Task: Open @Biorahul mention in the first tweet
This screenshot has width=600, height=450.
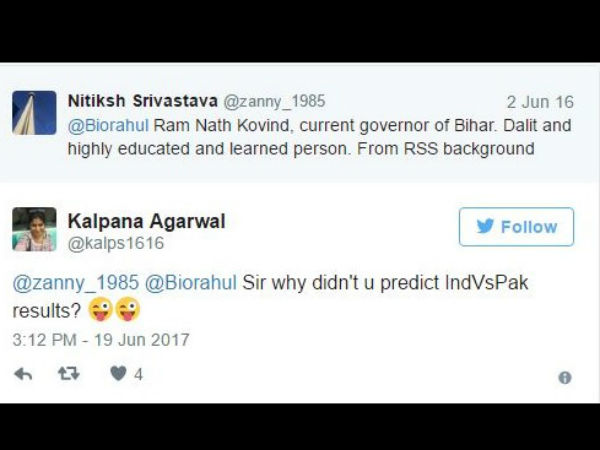Action: [108, 126]
